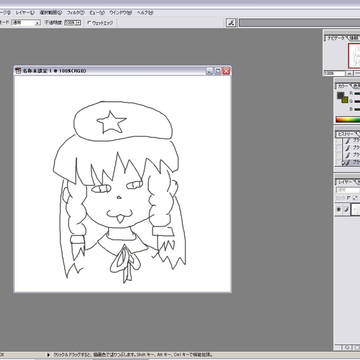This screenshot has width=360, height=360.
Task: Adjust the R color slider
Action: tap(357, 94)
